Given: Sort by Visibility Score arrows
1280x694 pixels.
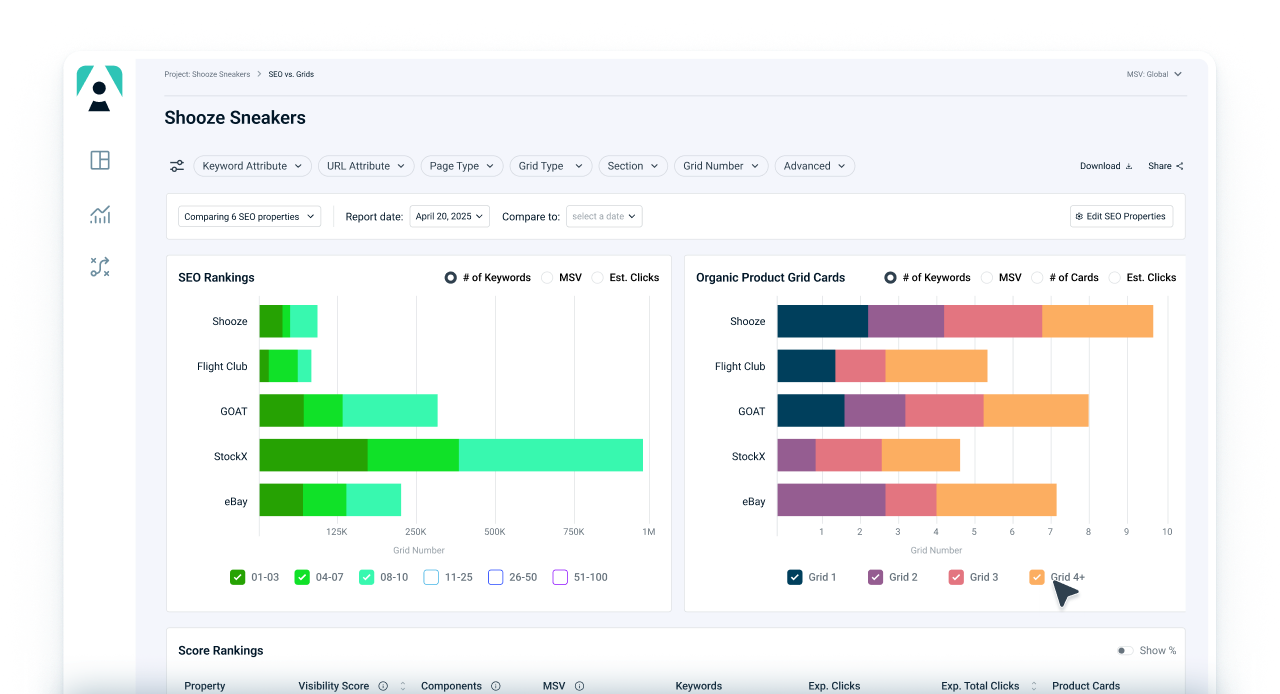Looking at the screenshot, I should (x=403, y=686).
